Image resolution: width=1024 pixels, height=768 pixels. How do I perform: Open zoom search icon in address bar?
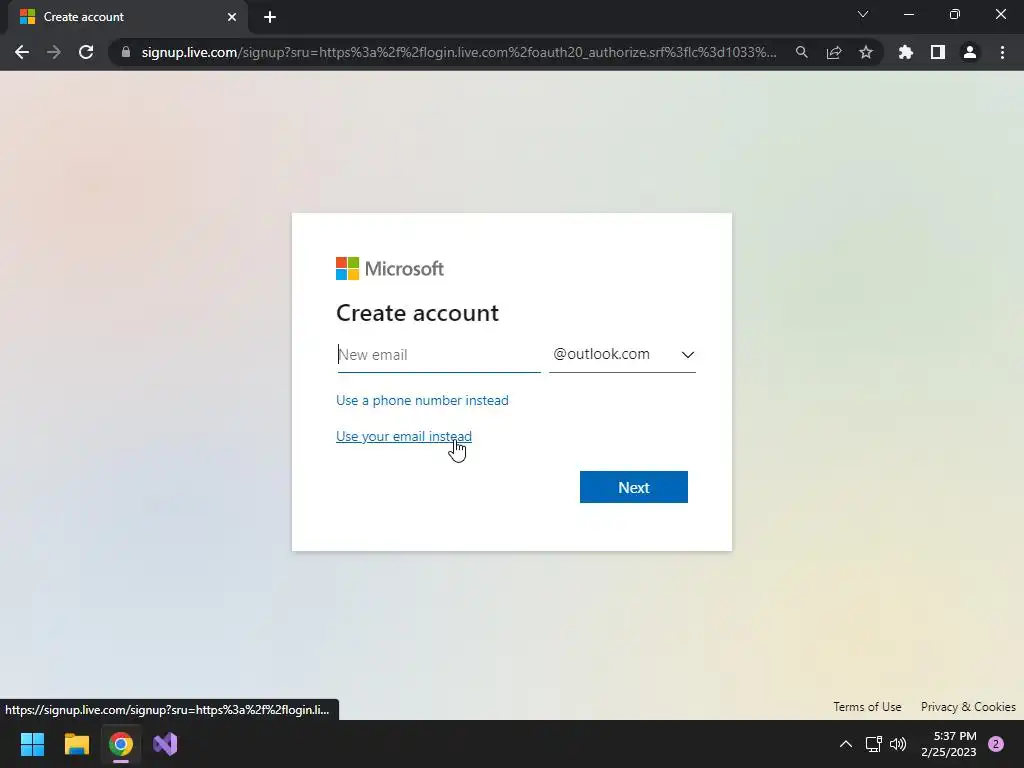(x=801, y=52)
